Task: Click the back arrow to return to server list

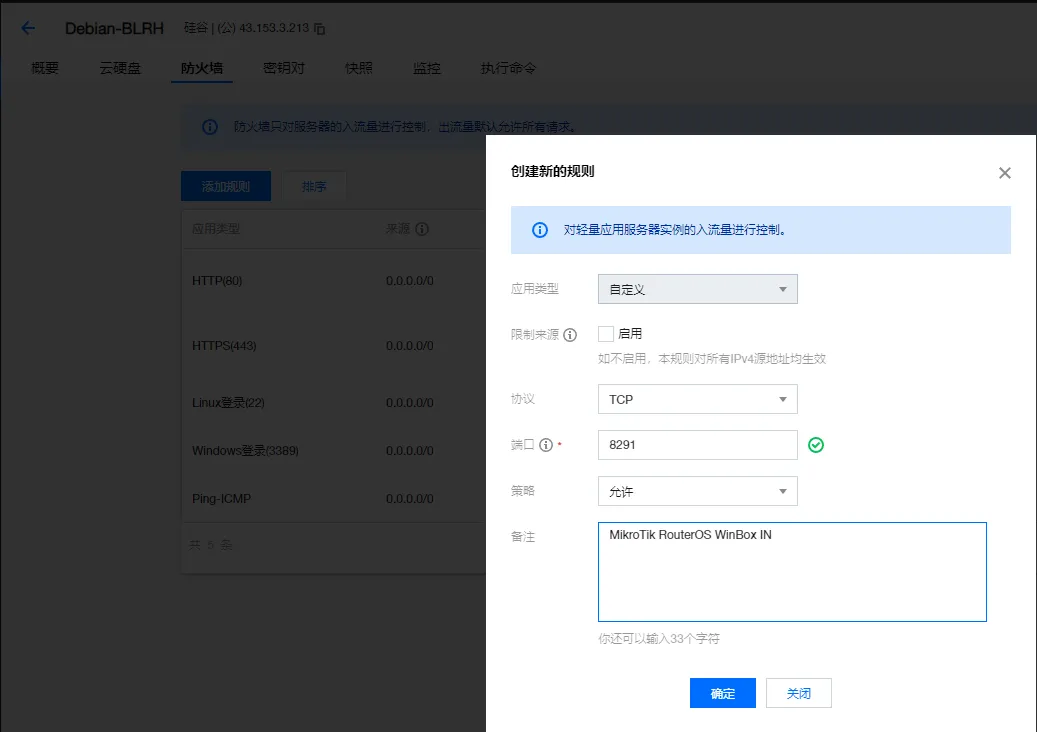Action: [27, 28]
